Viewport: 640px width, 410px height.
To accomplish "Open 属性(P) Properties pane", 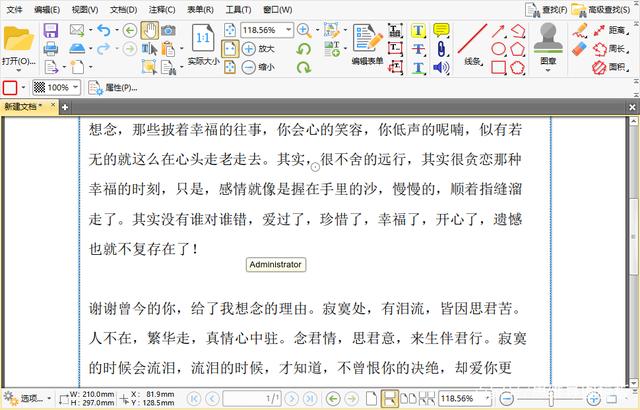I will 113,87.
